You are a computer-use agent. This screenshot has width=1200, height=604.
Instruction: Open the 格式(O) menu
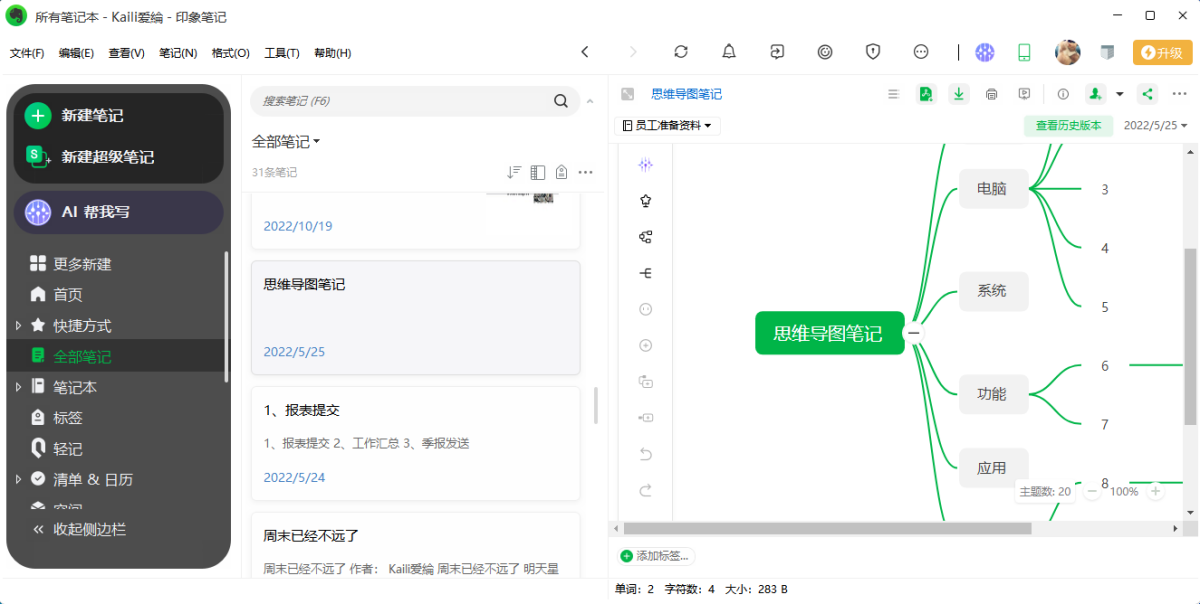230,53
